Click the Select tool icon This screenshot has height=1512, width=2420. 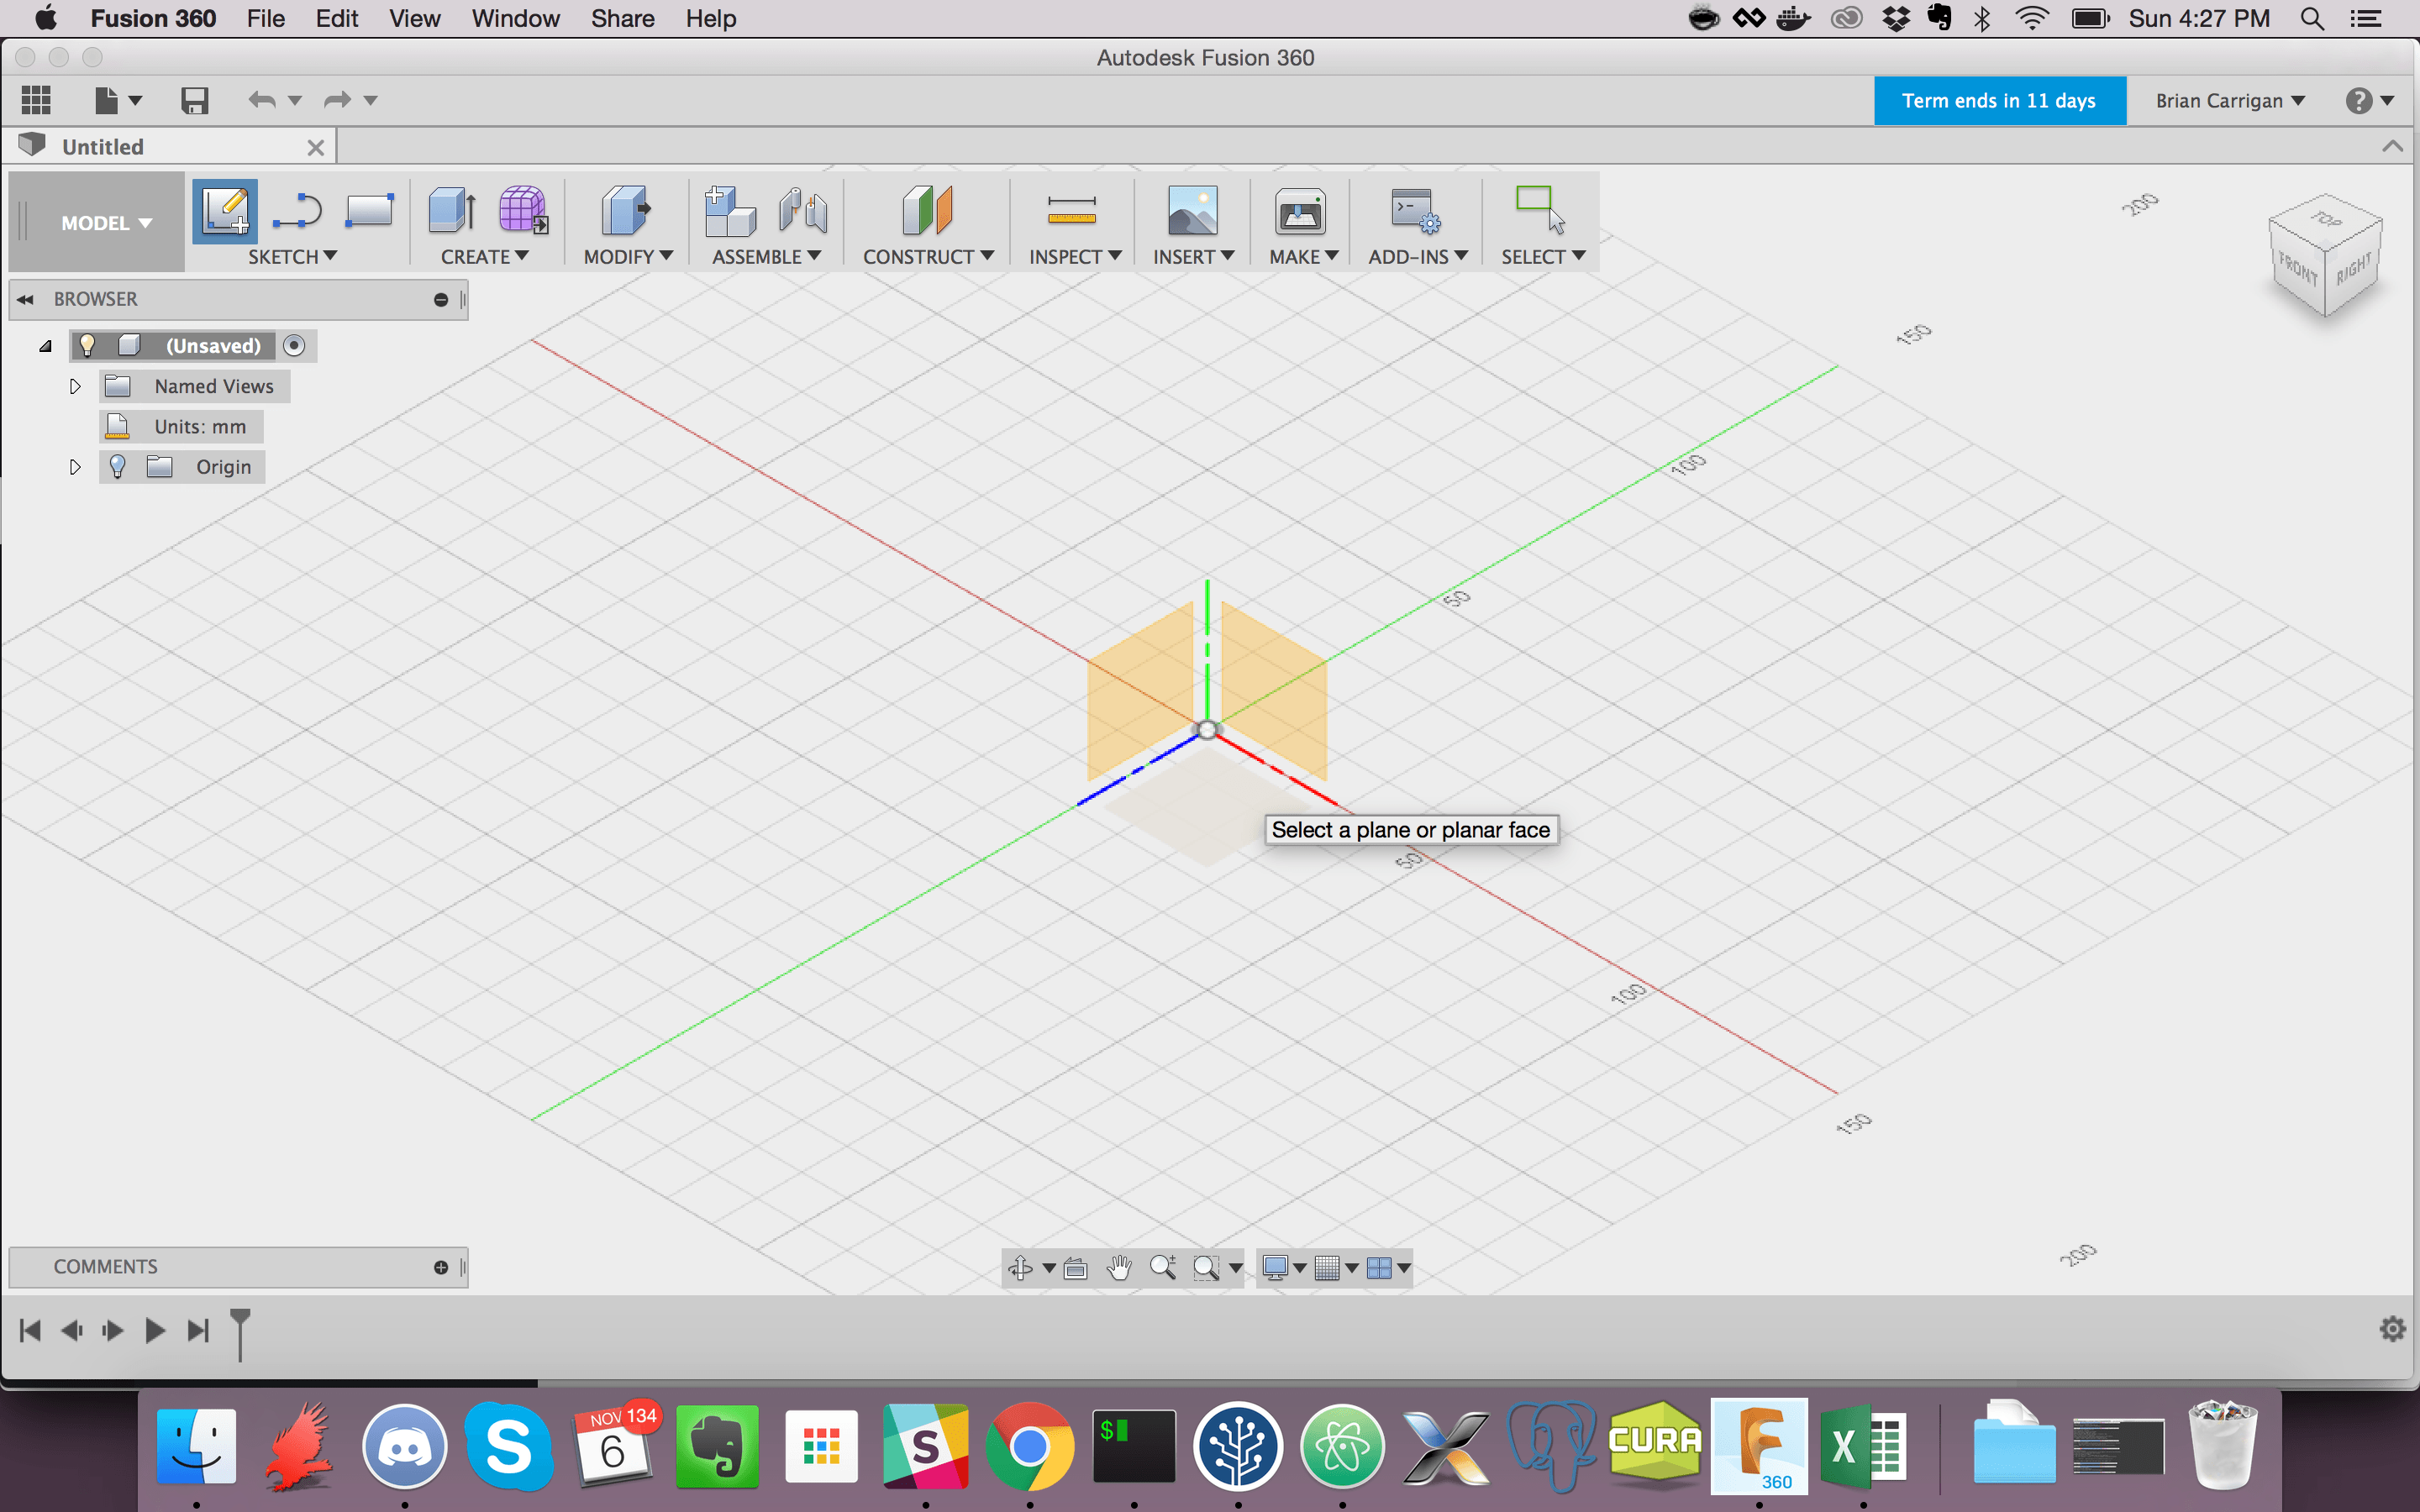[x=1541, y=211]
